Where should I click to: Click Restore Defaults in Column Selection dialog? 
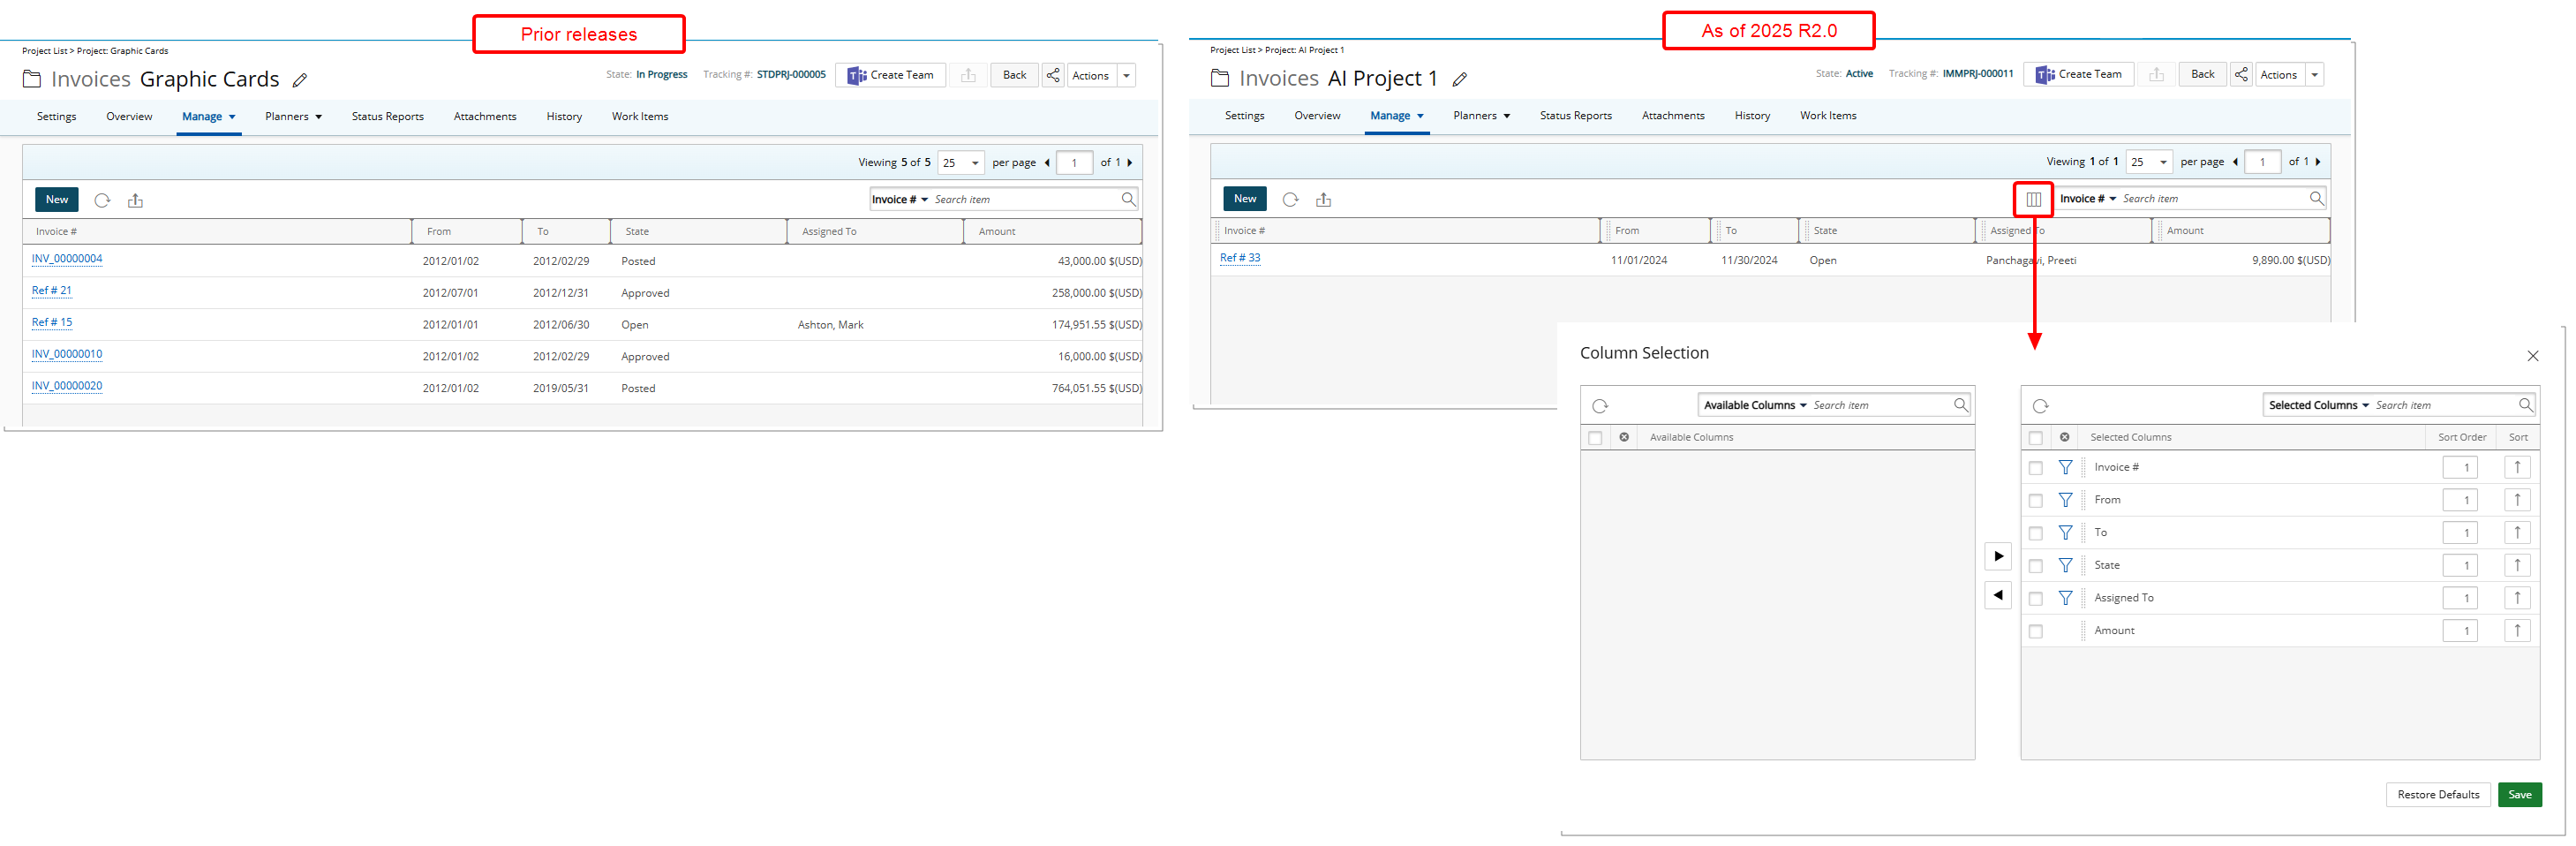2437,795
